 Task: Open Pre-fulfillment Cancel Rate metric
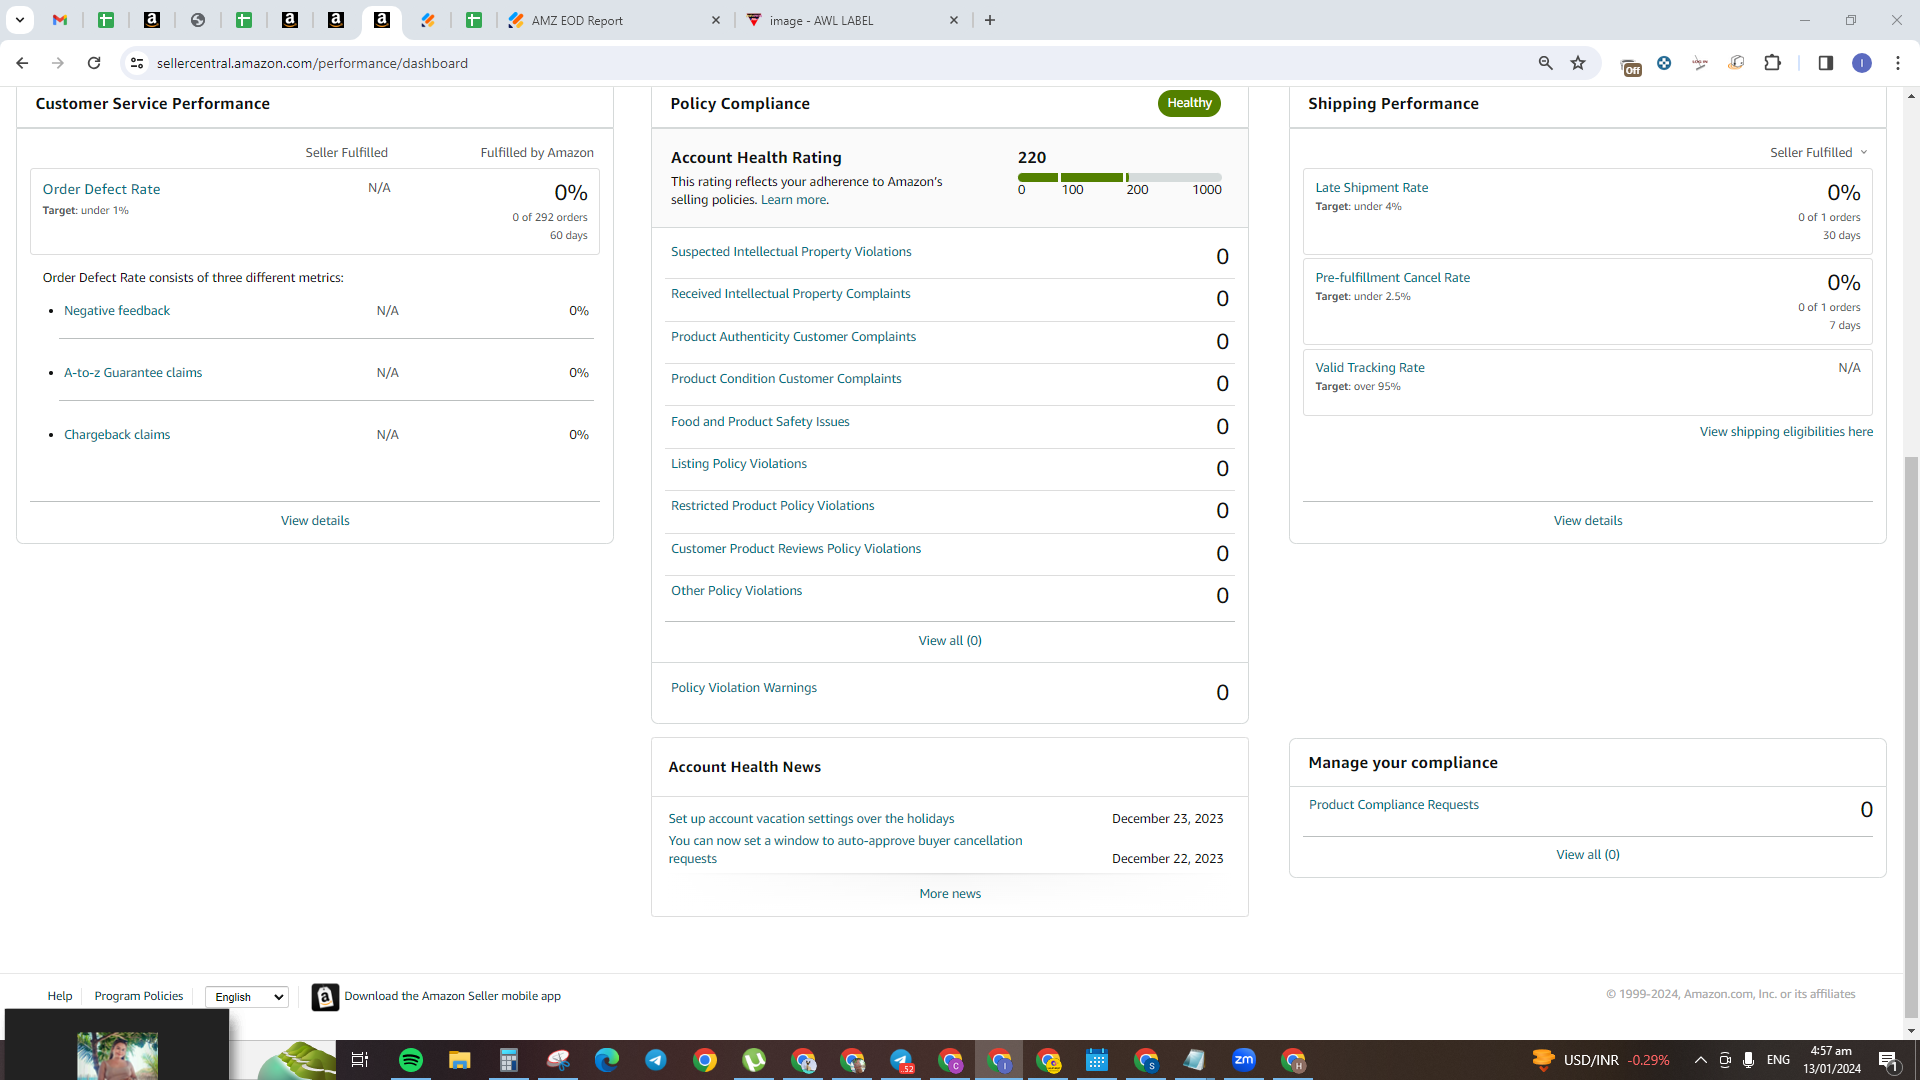pos(1392,278)
